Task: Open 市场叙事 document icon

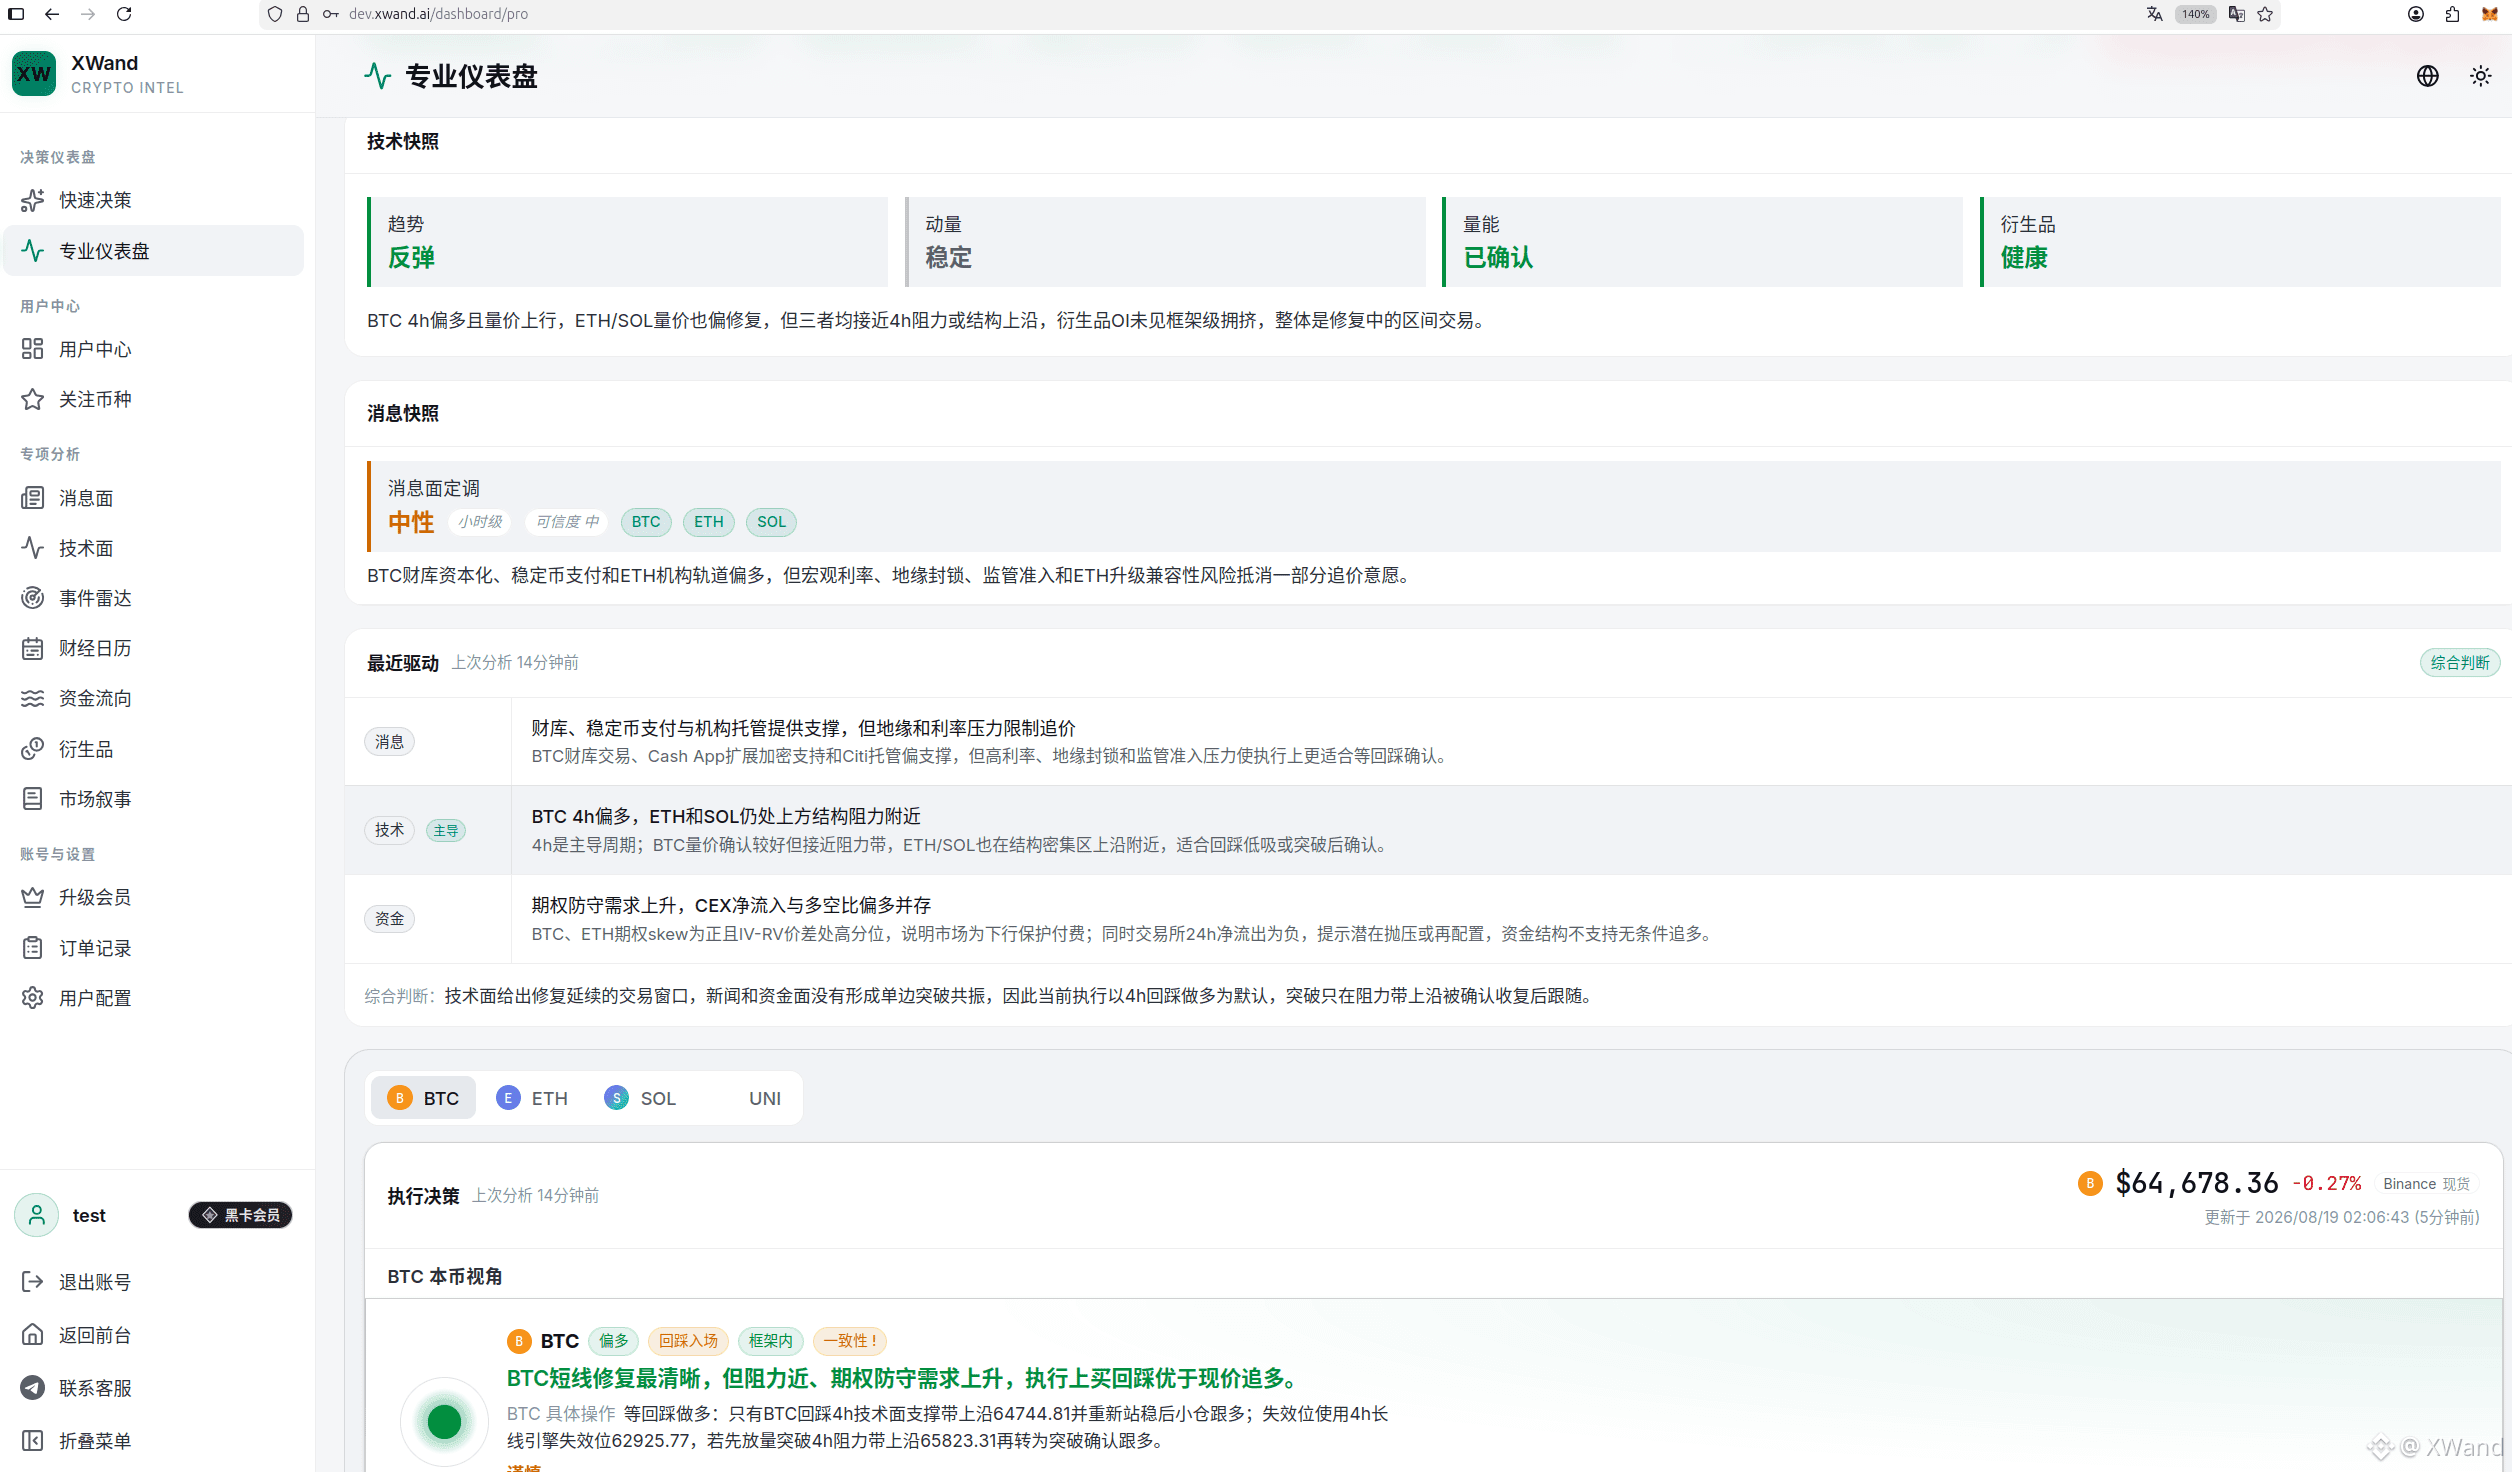Action: tap(32, 799)
